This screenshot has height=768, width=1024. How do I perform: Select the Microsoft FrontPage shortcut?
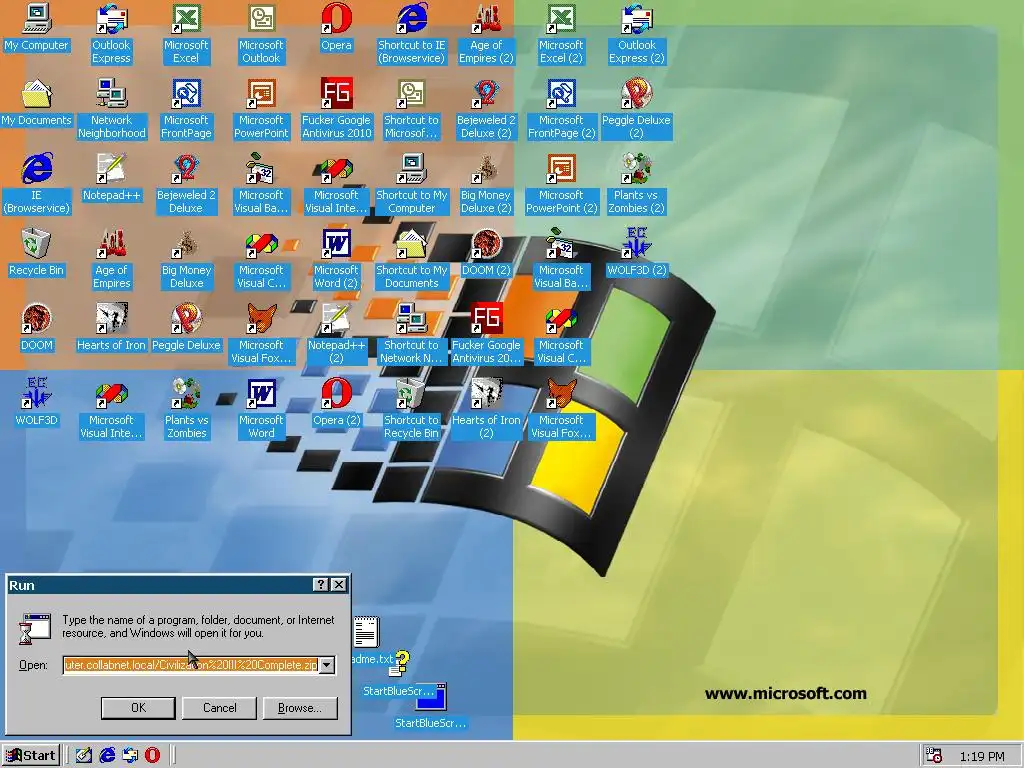coord(186,109)
